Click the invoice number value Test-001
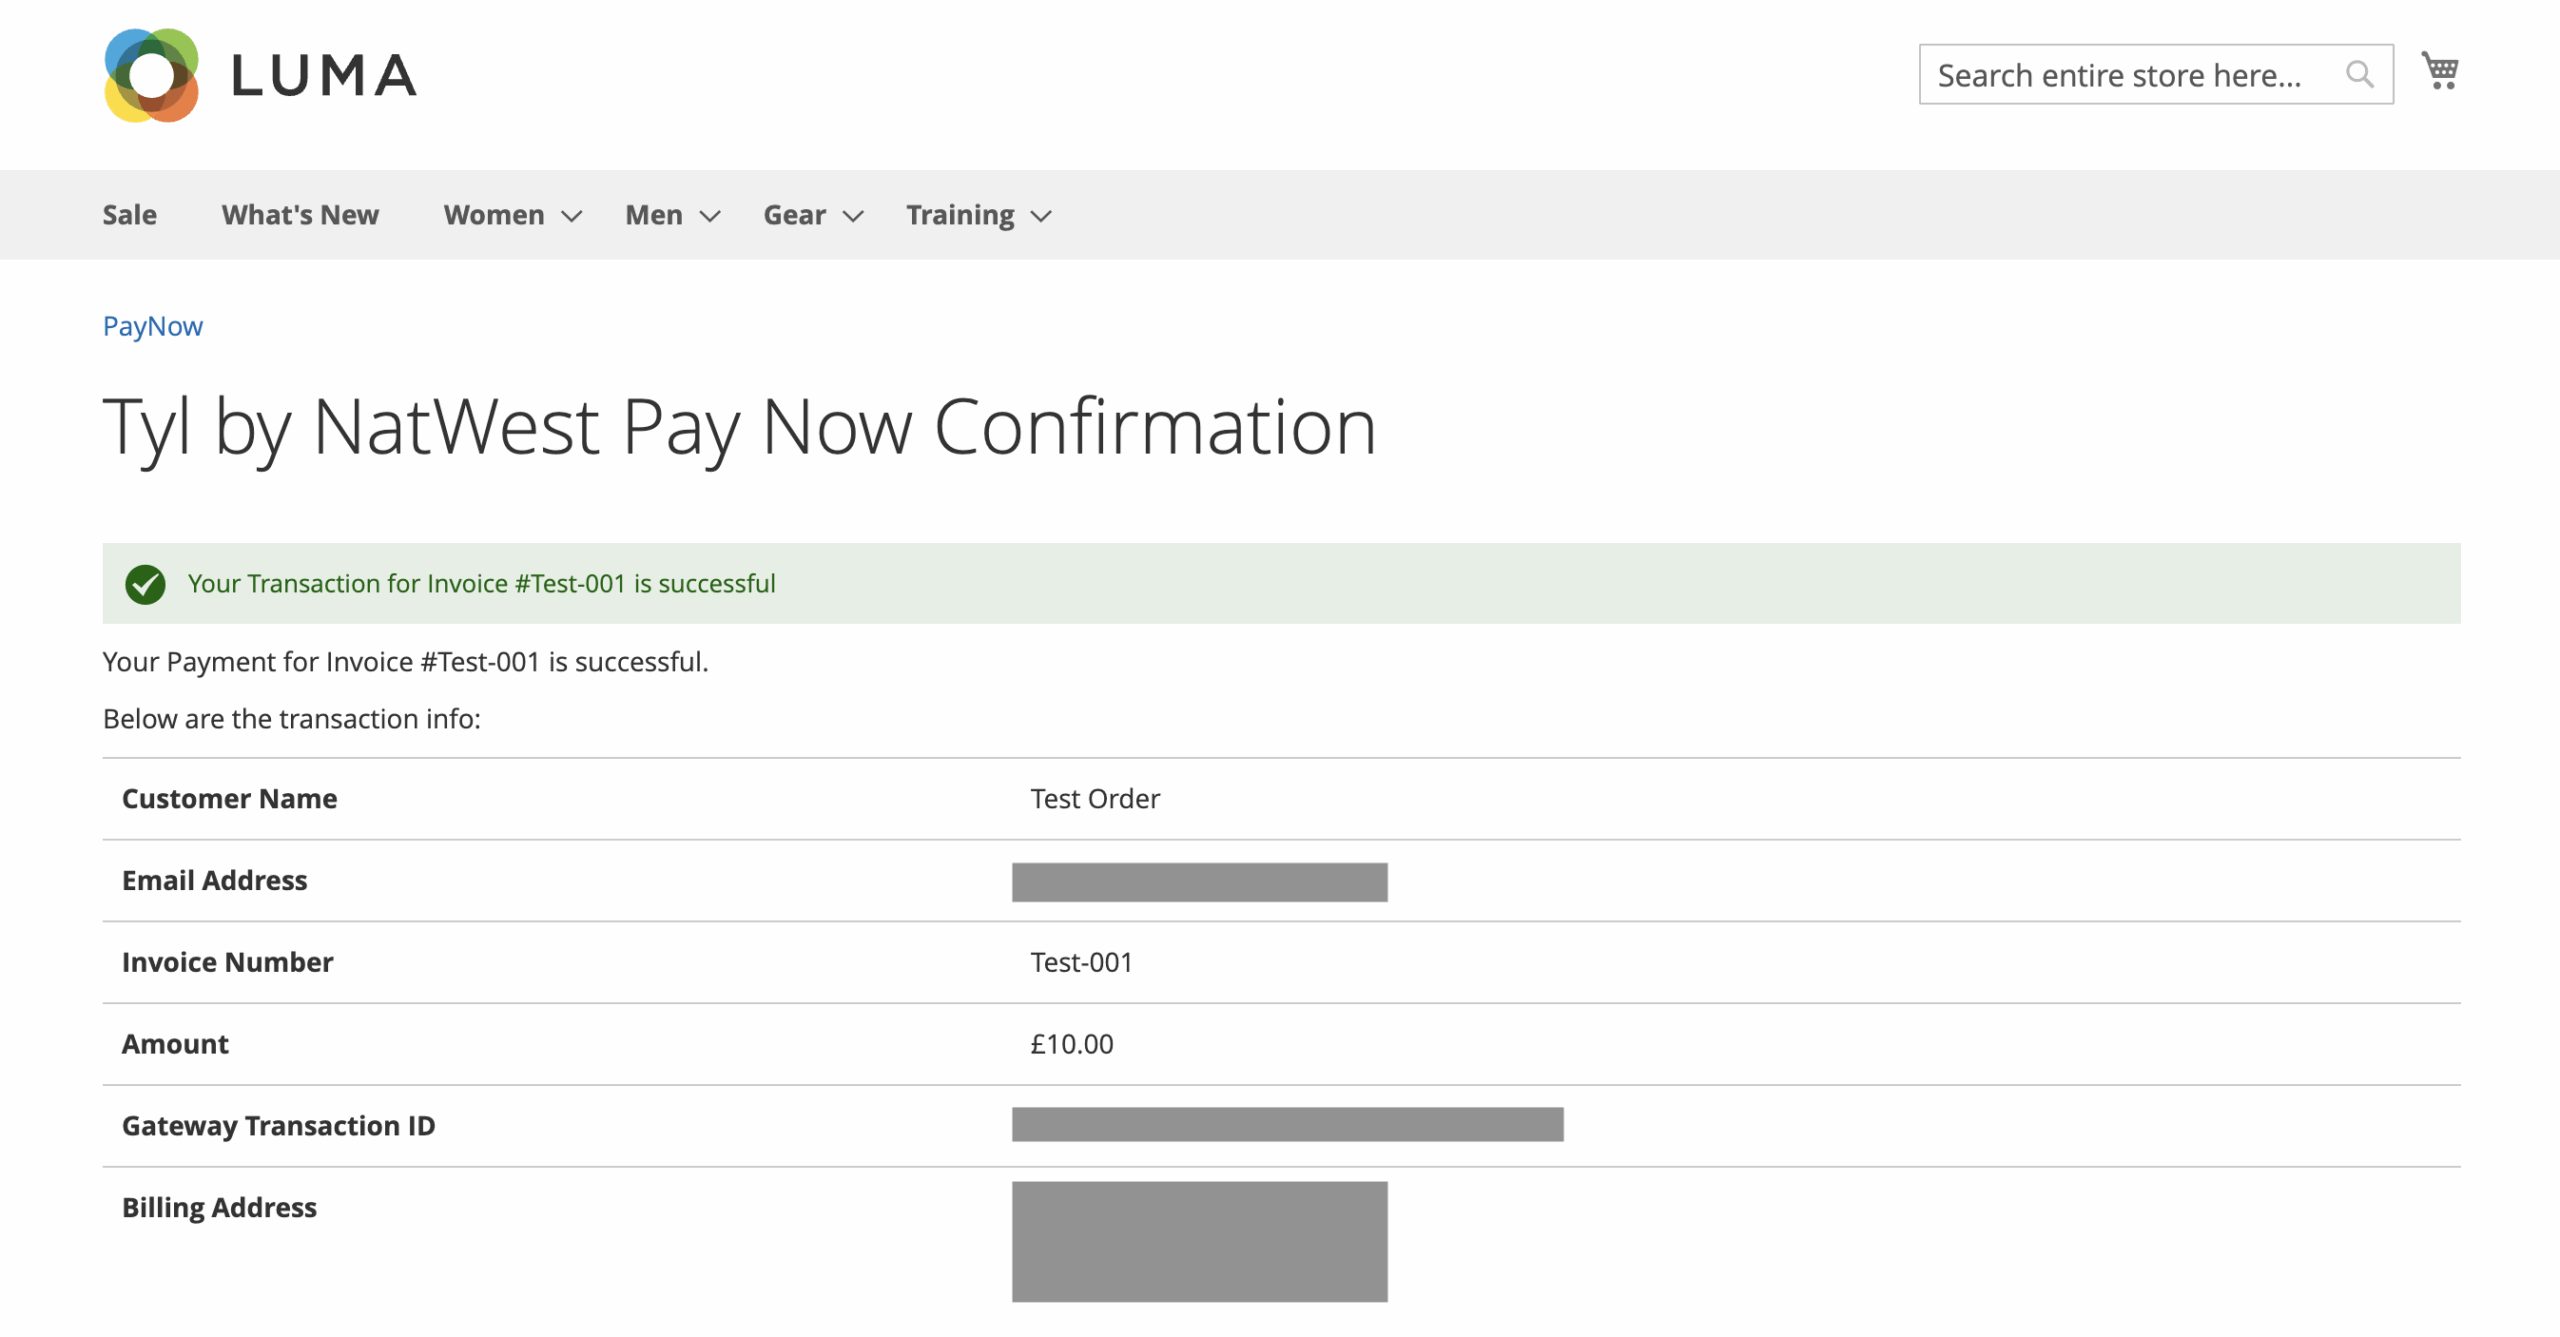The height and width of the screenshot is (1337, 2560). [x=1081, y=961]
